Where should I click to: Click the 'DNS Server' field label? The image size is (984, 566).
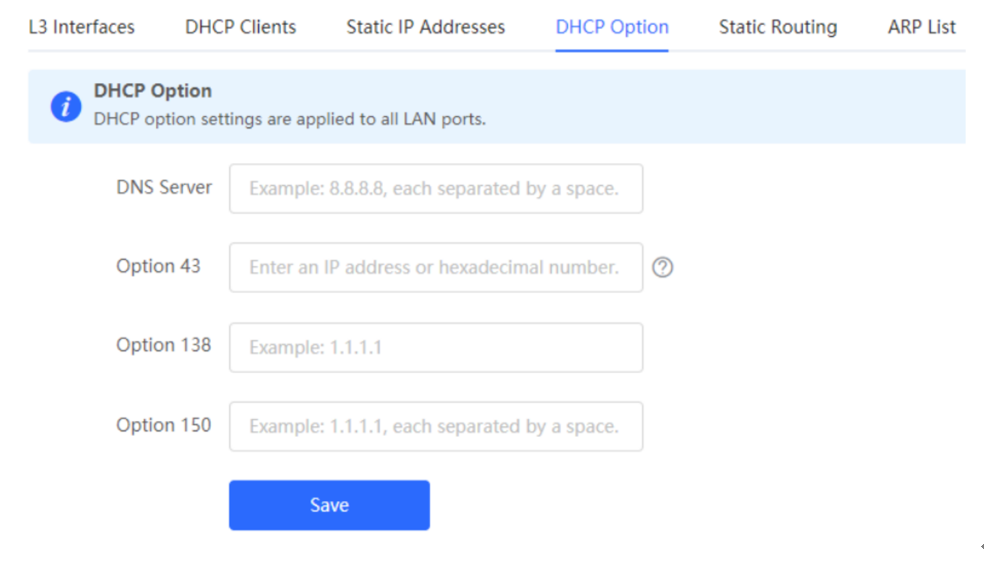pos(164,188)
